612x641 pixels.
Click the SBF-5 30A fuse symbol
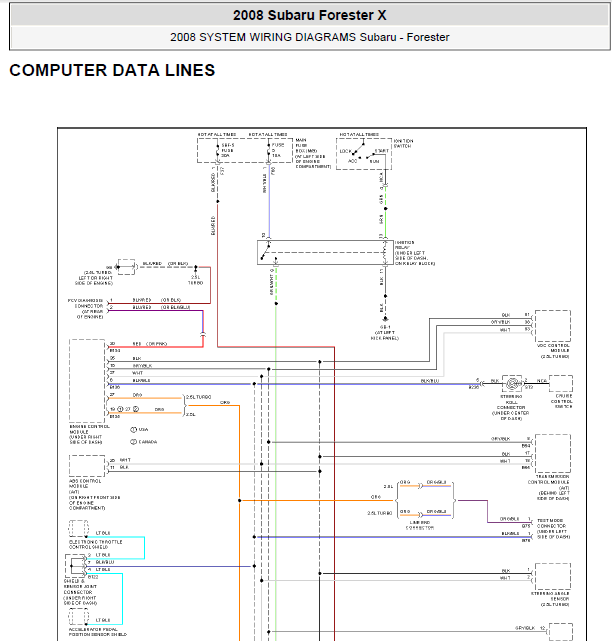tap(219, 151)
